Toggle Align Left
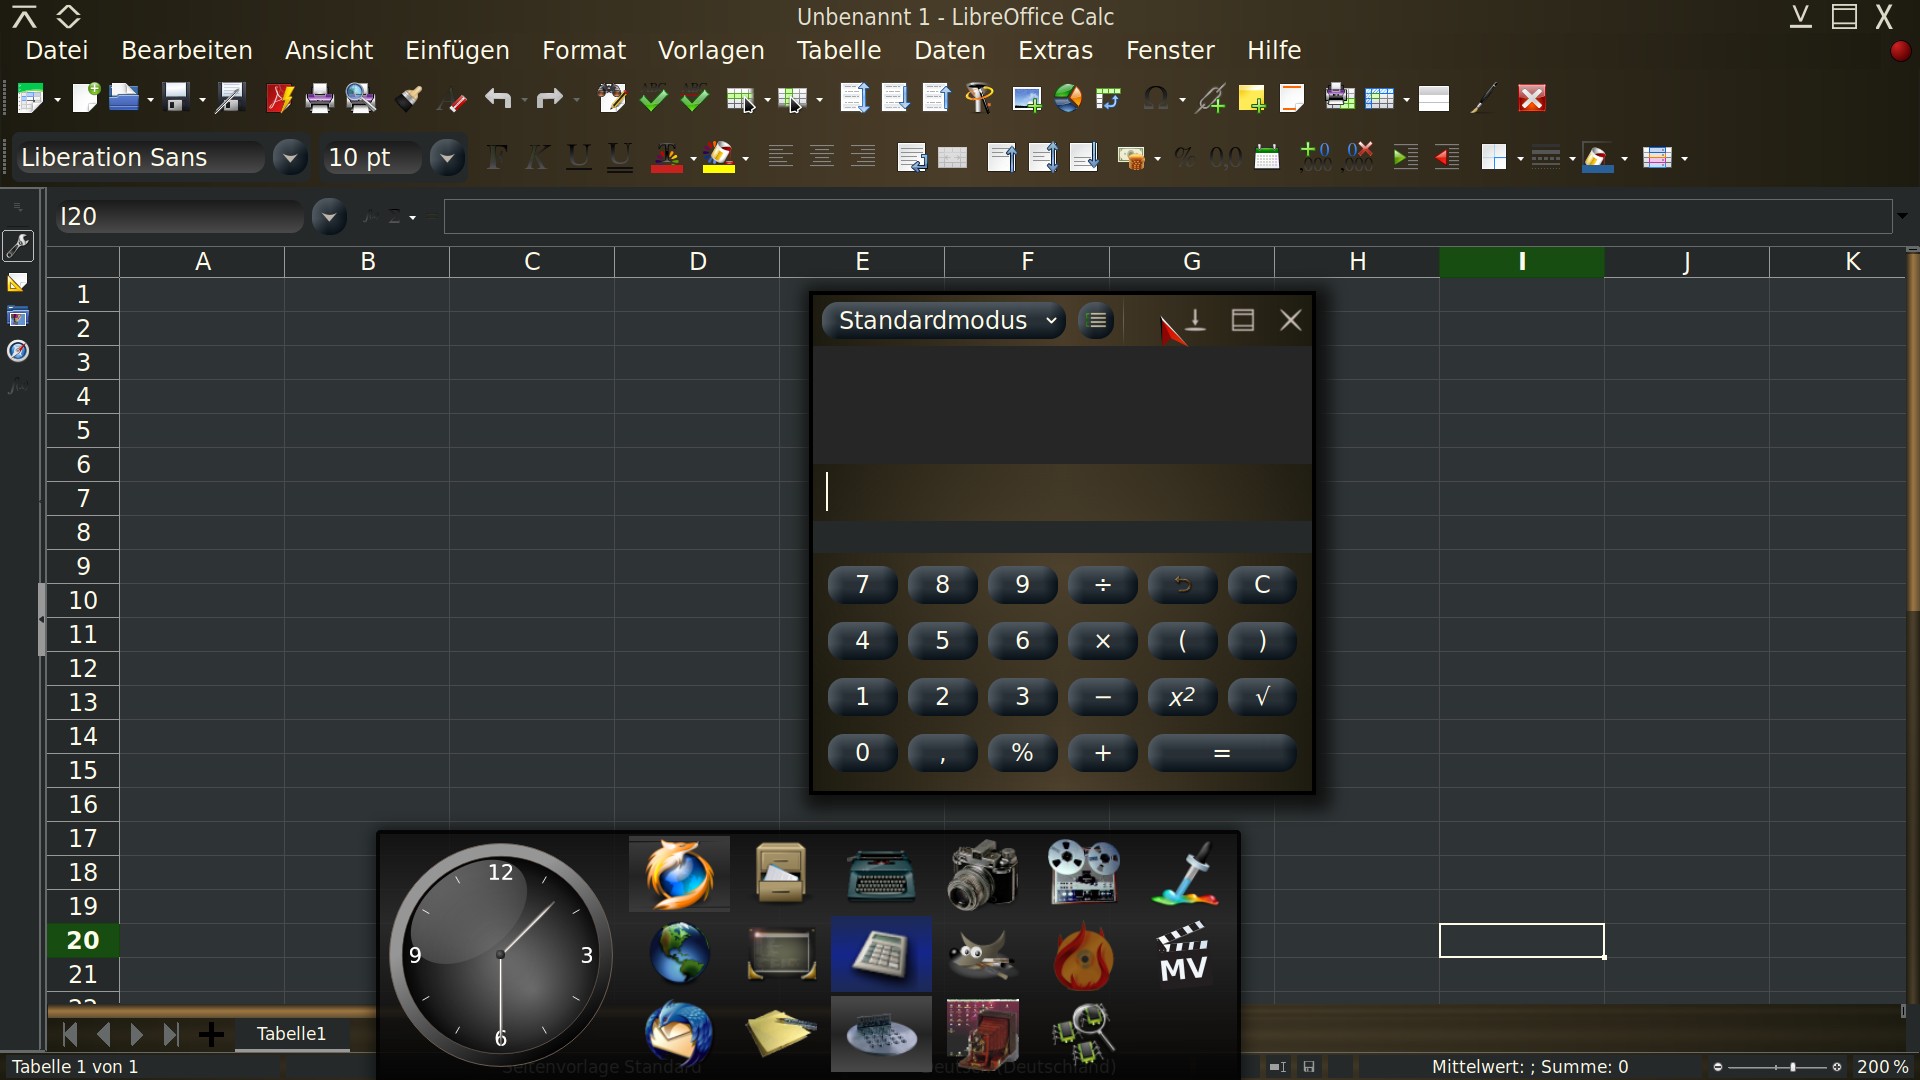1920x1080 pixels. tap(780, 157)
